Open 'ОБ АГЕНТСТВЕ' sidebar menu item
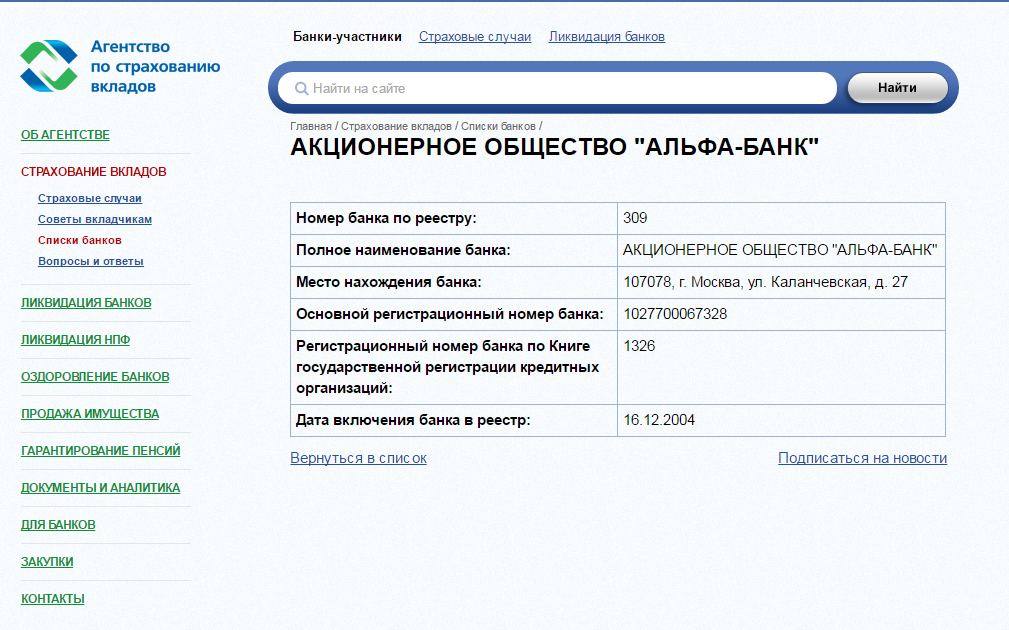This screenshot has height=630, width=1009. [x=65, y=134]
